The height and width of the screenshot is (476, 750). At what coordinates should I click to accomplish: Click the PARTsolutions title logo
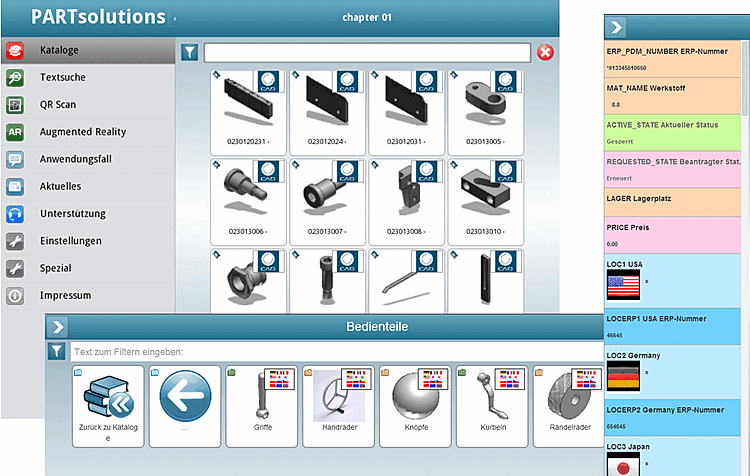pyautogui.click(x=98, y=17)
